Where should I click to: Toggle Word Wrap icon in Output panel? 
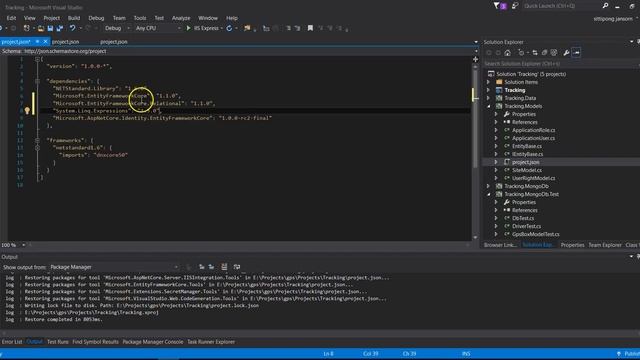237,267
